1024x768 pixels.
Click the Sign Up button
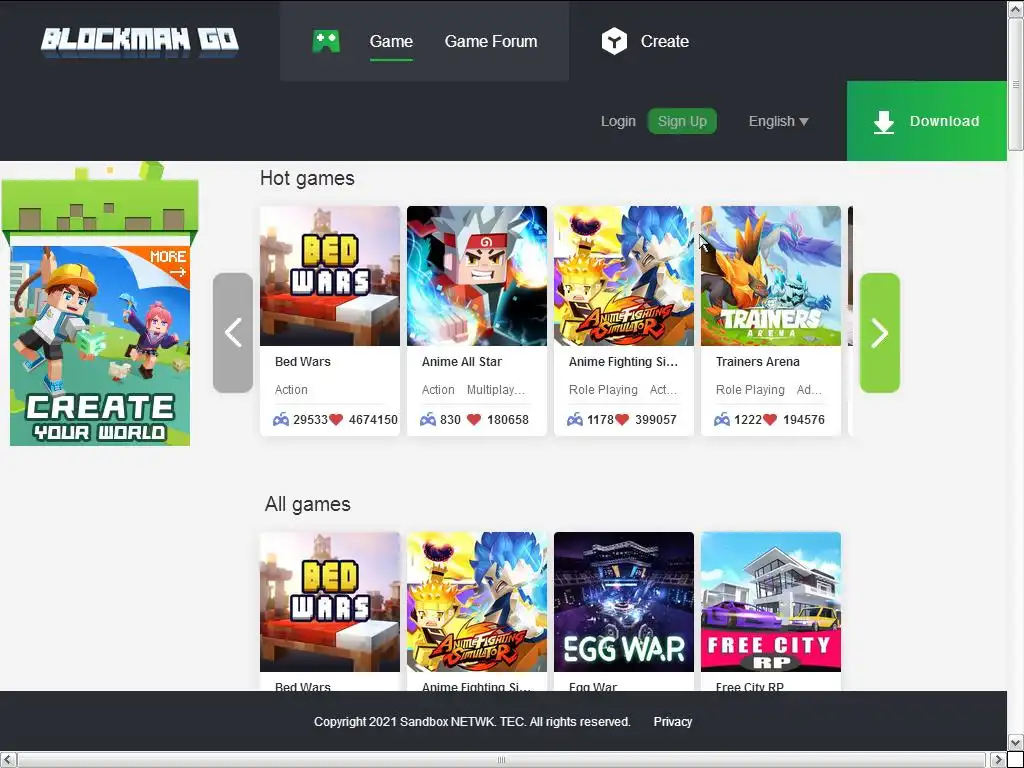tap(682, 121)
